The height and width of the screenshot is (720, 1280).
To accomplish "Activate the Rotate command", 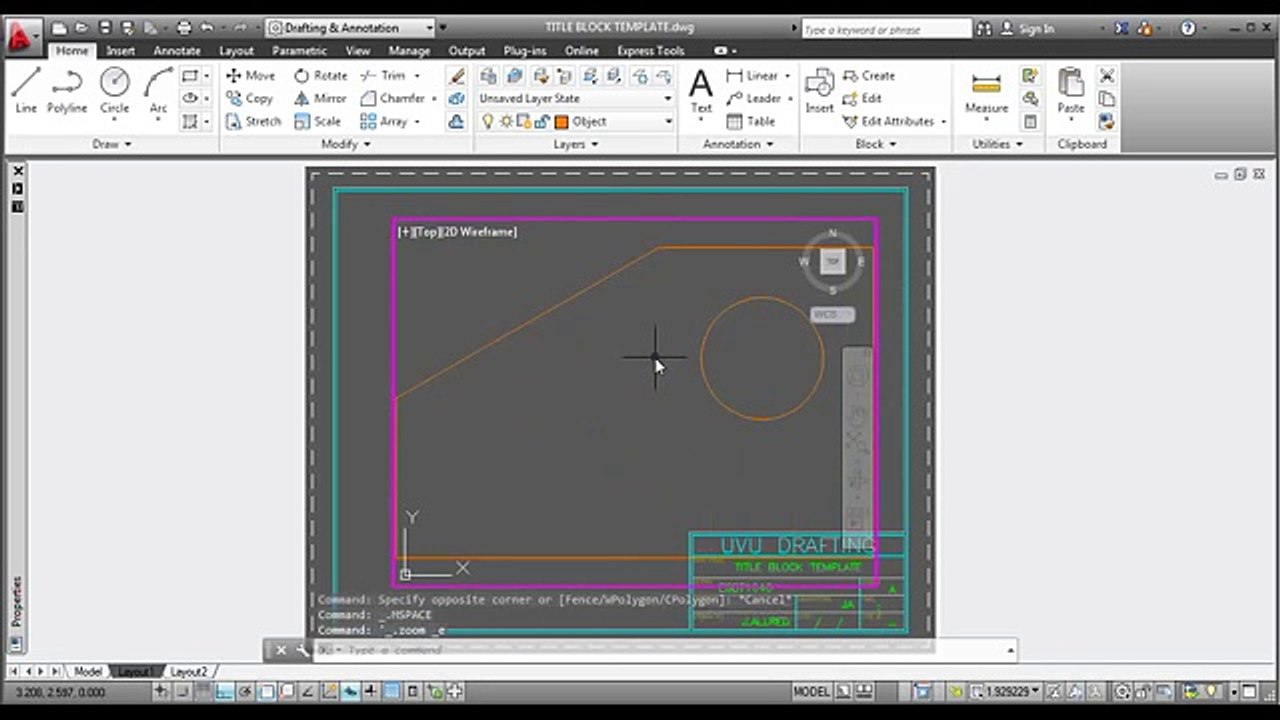I will [x=320, y=75].
